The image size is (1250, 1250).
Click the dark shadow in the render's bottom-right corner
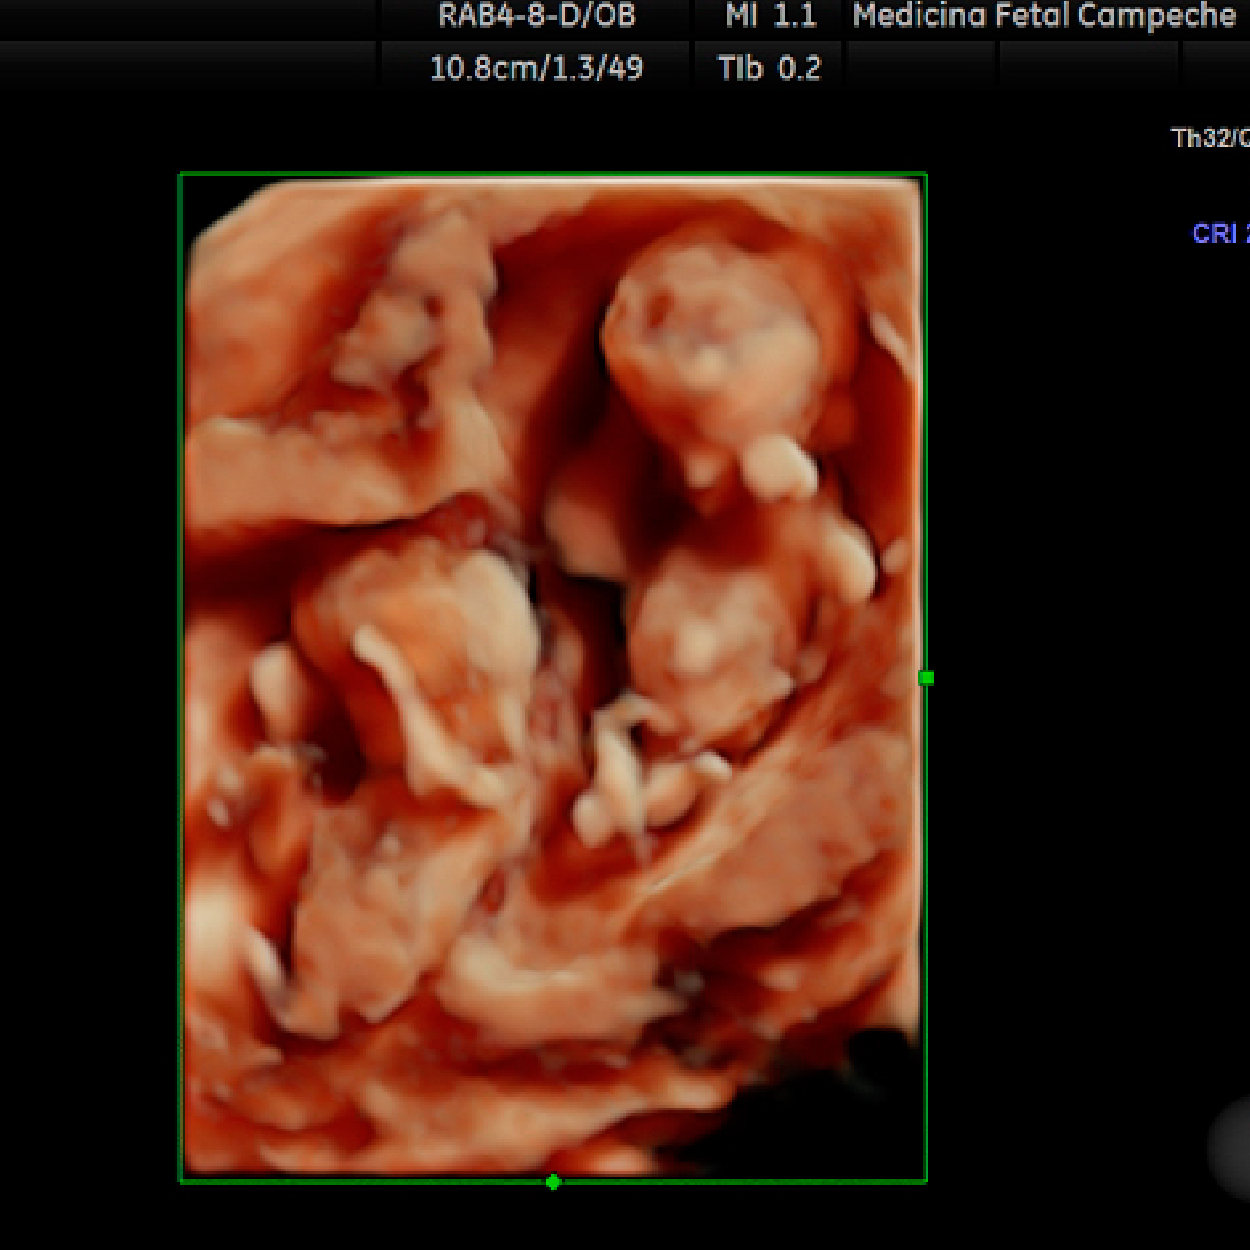tap(850, 1100)
